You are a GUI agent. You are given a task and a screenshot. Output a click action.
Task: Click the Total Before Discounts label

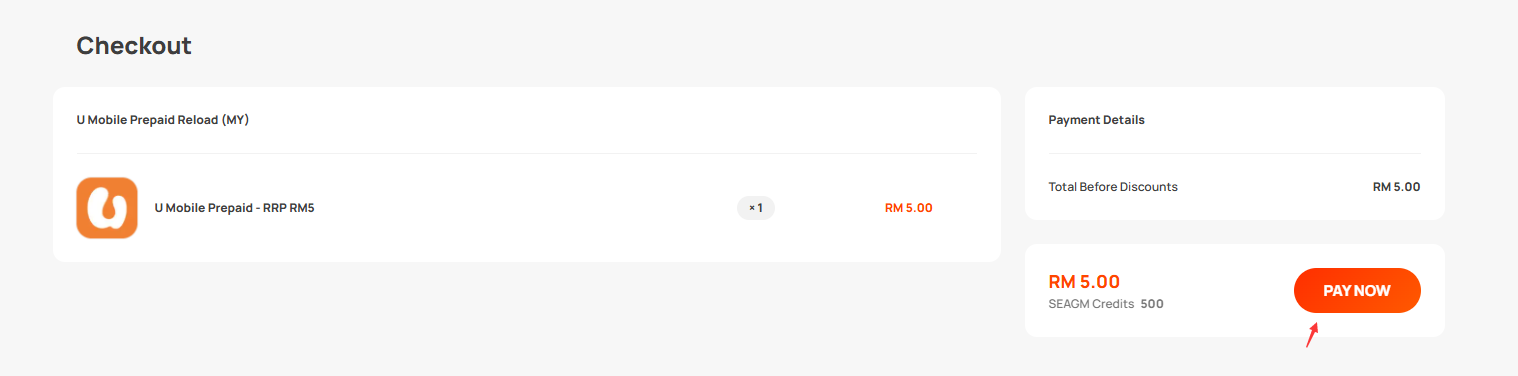[1113, 187]
